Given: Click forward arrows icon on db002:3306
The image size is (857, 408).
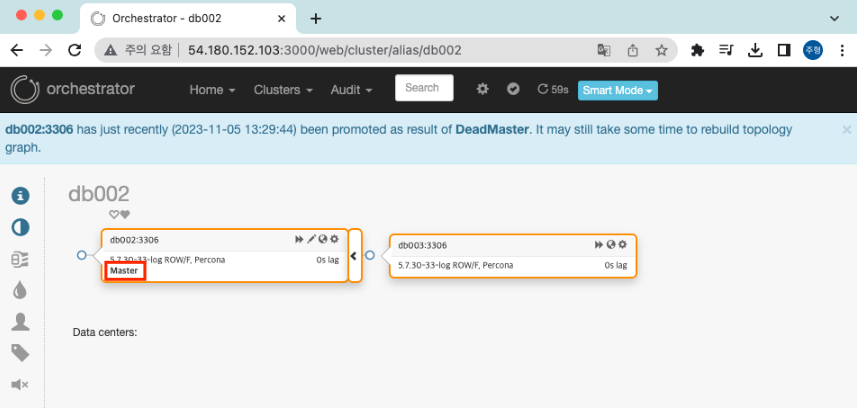Looking at the screenshot, I should pos(299,239).
